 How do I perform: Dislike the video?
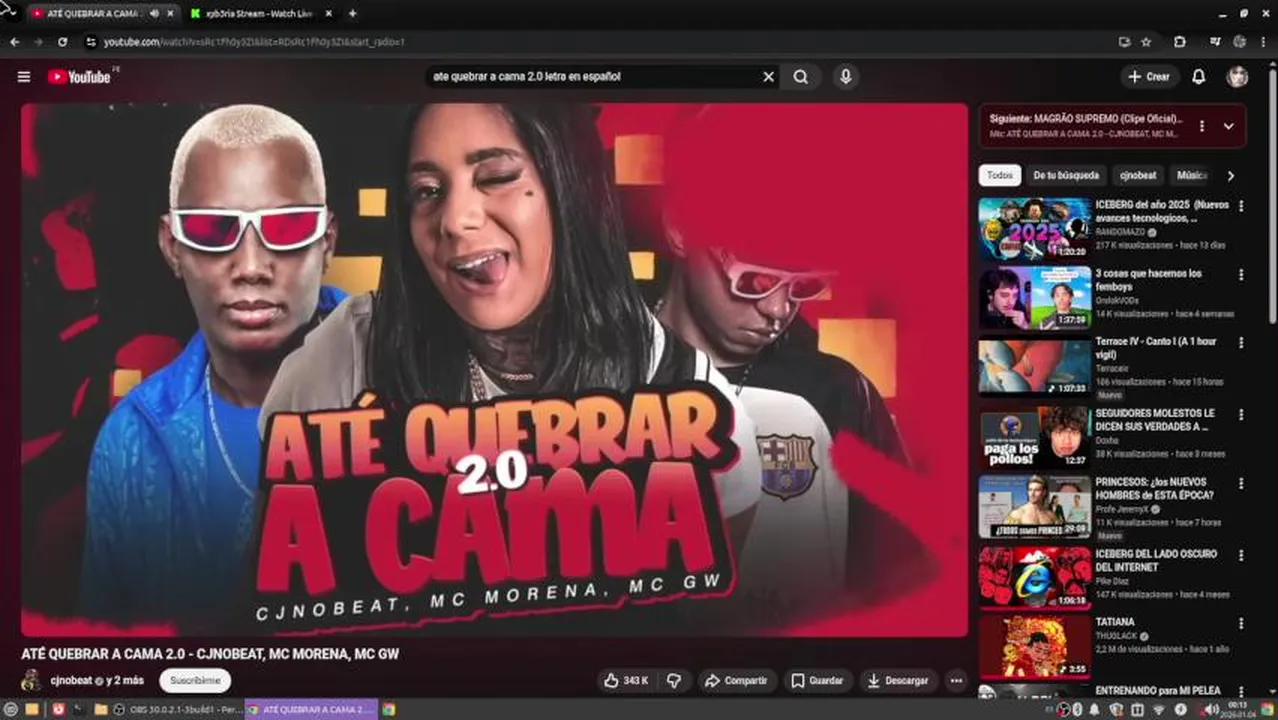(674, 680)
